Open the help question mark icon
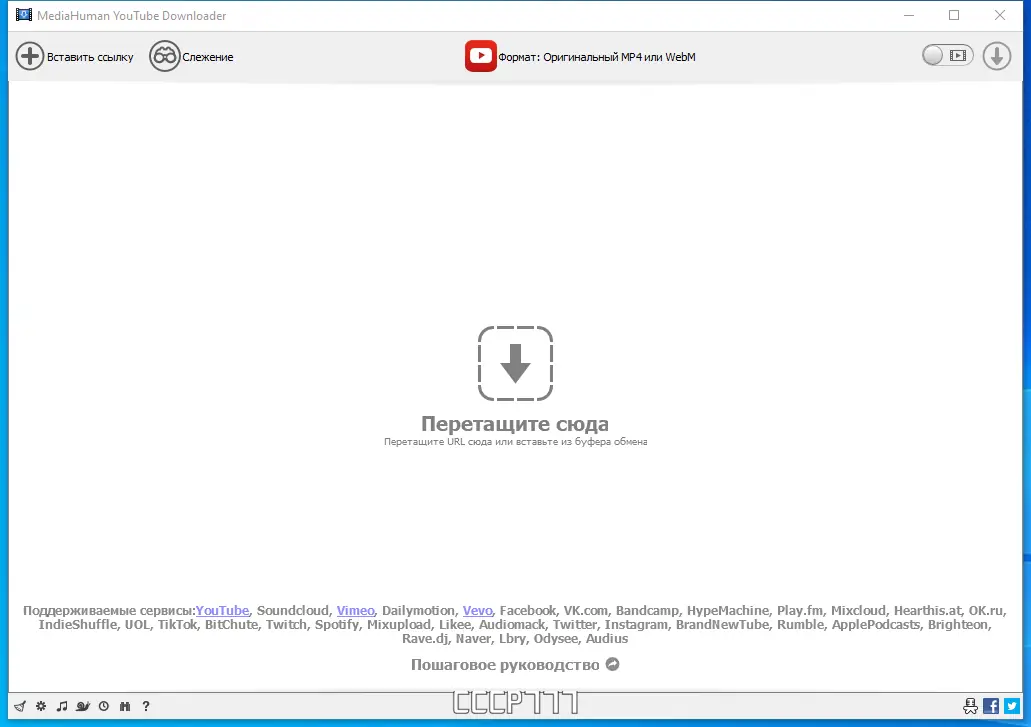Screen dimensions: 1031x727 pos(146,706)
